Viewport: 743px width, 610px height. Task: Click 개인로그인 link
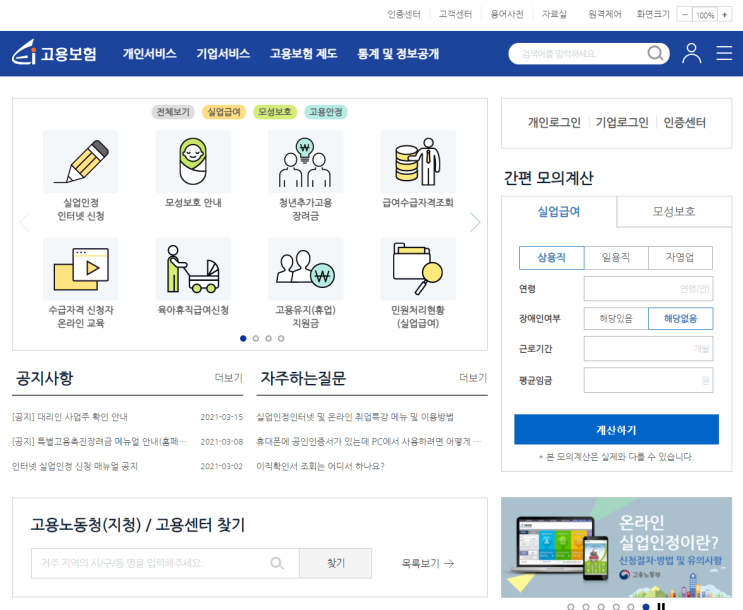554,123
